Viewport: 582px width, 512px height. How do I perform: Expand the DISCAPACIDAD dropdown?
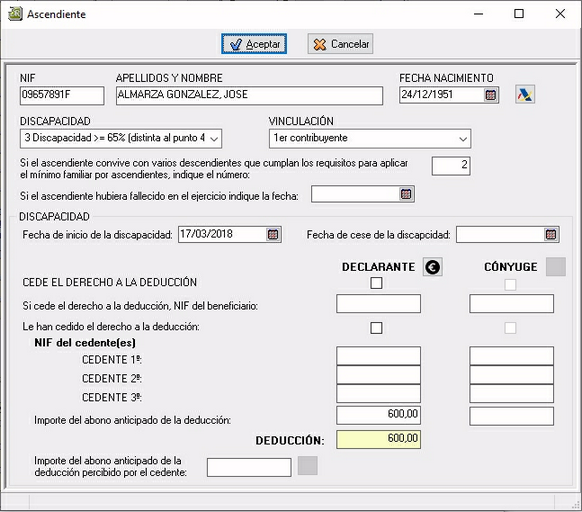click(x=121, y=138)
